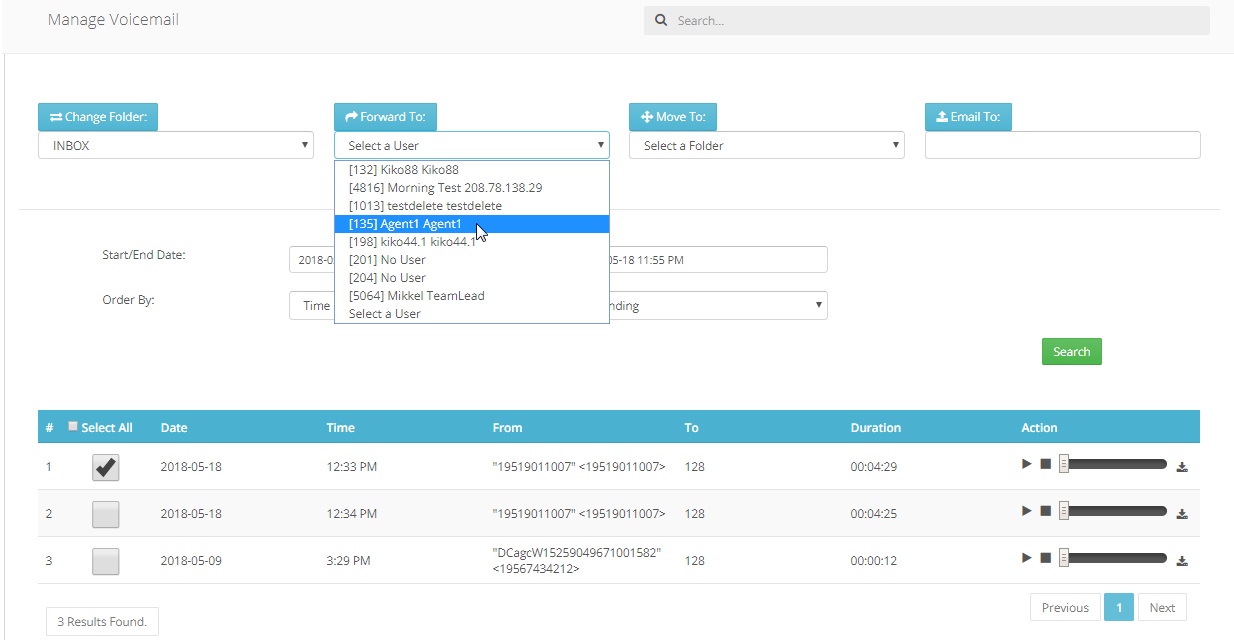This screenshot has width=1234, height=640.
Task: Click the 3 Results Found label
Action: (x=102, y=621)
